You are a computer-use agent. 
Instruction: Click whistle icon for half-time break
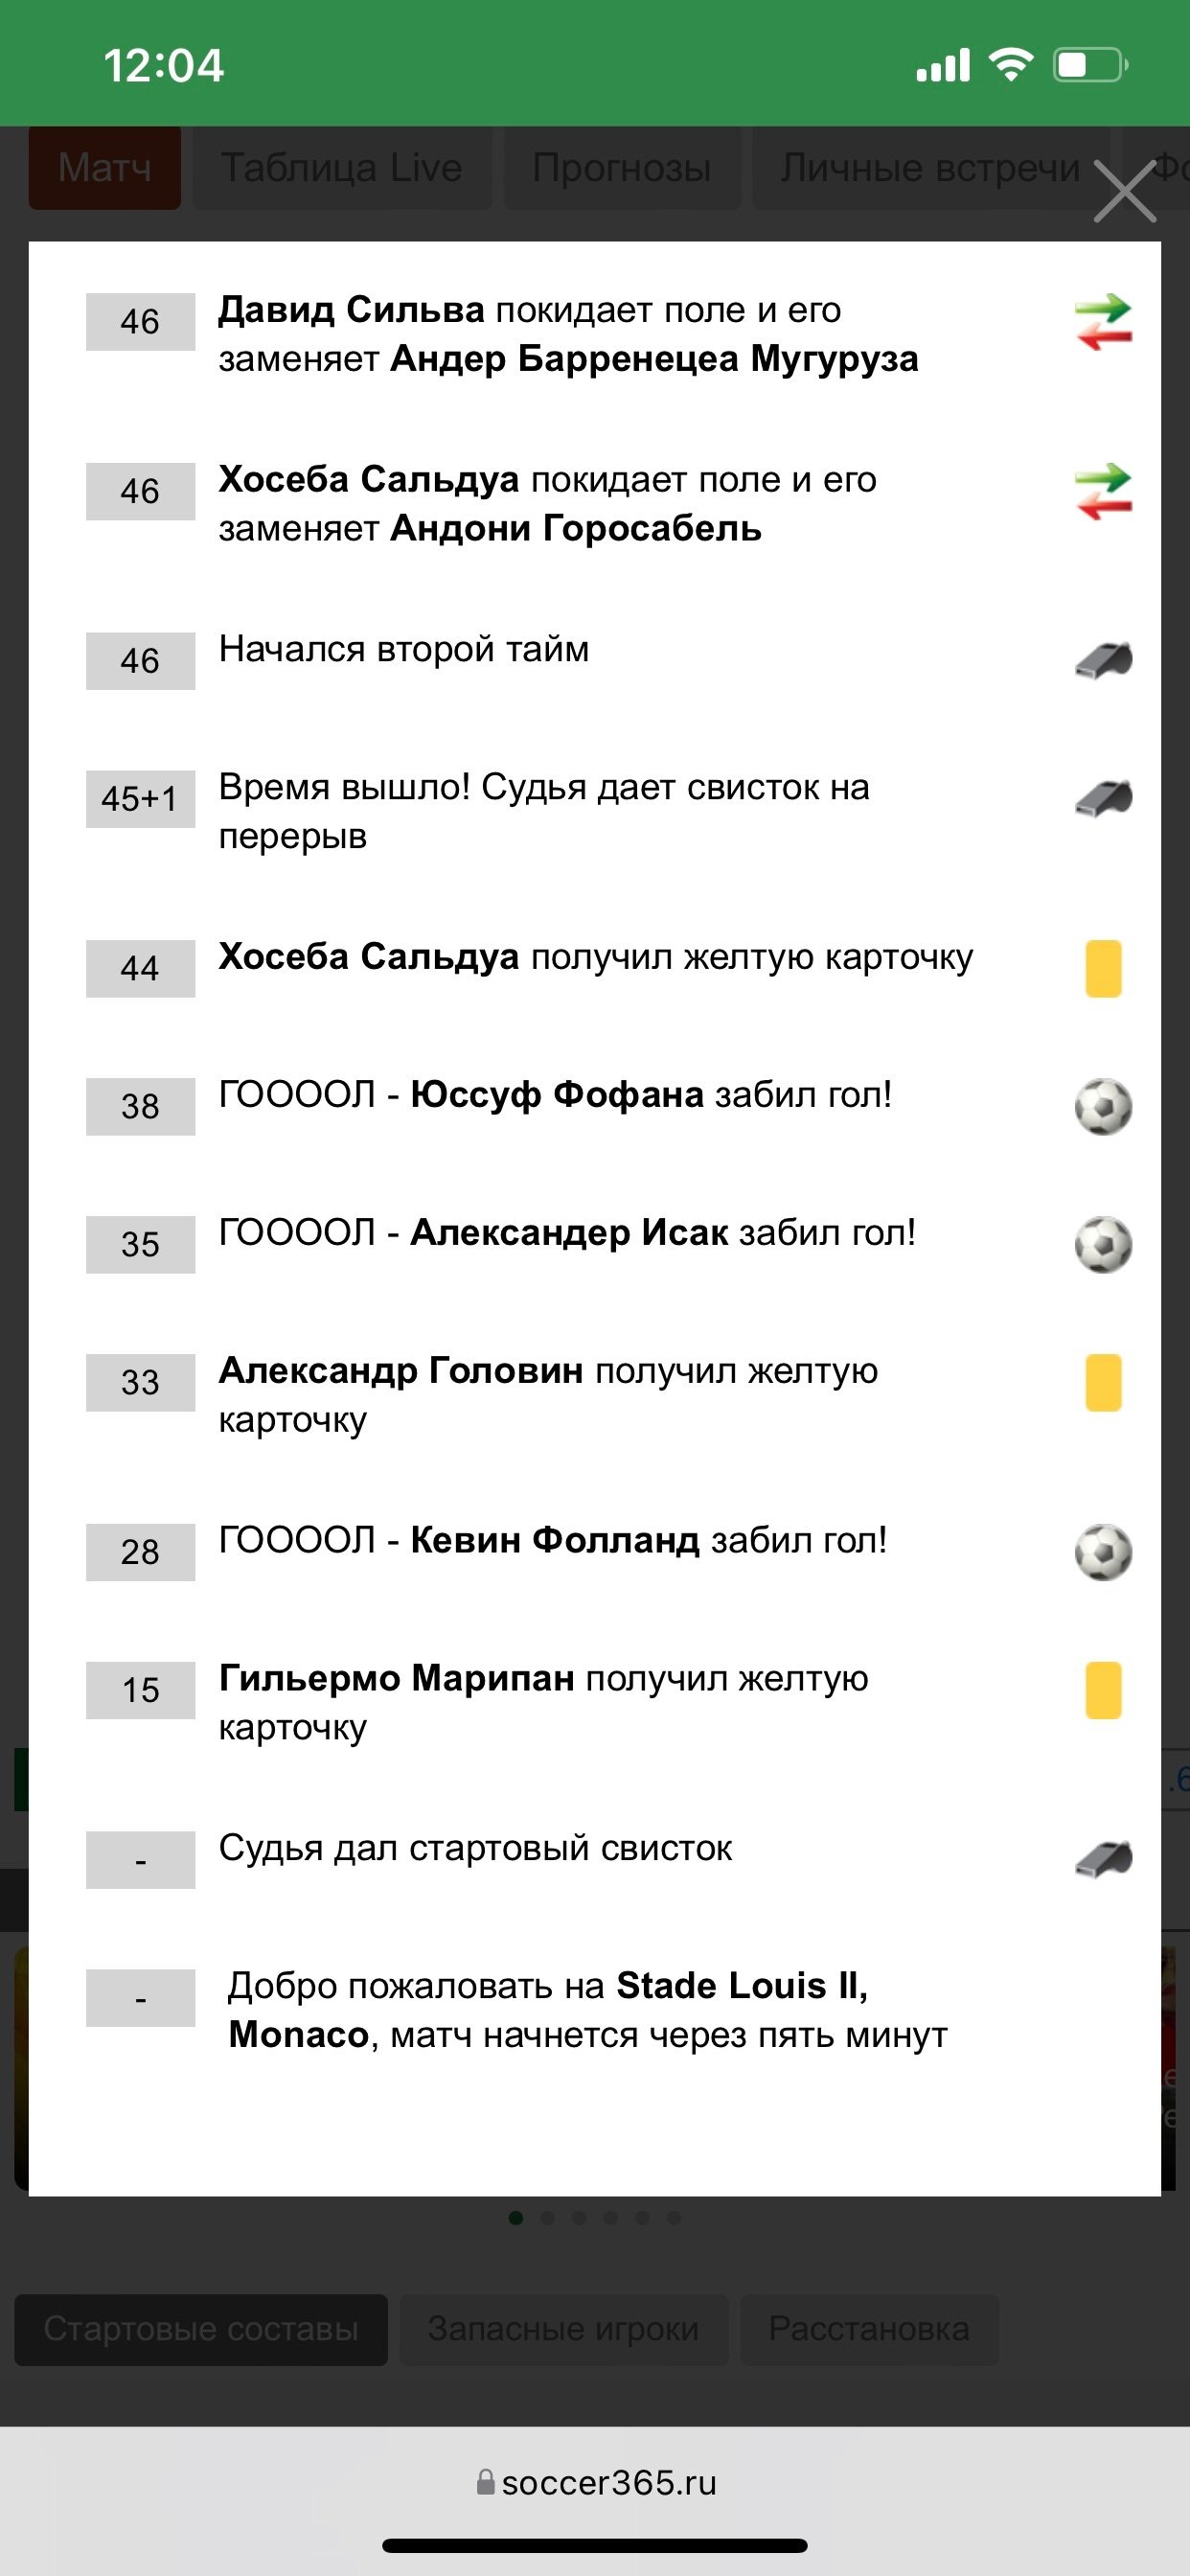coord(1103,799)
